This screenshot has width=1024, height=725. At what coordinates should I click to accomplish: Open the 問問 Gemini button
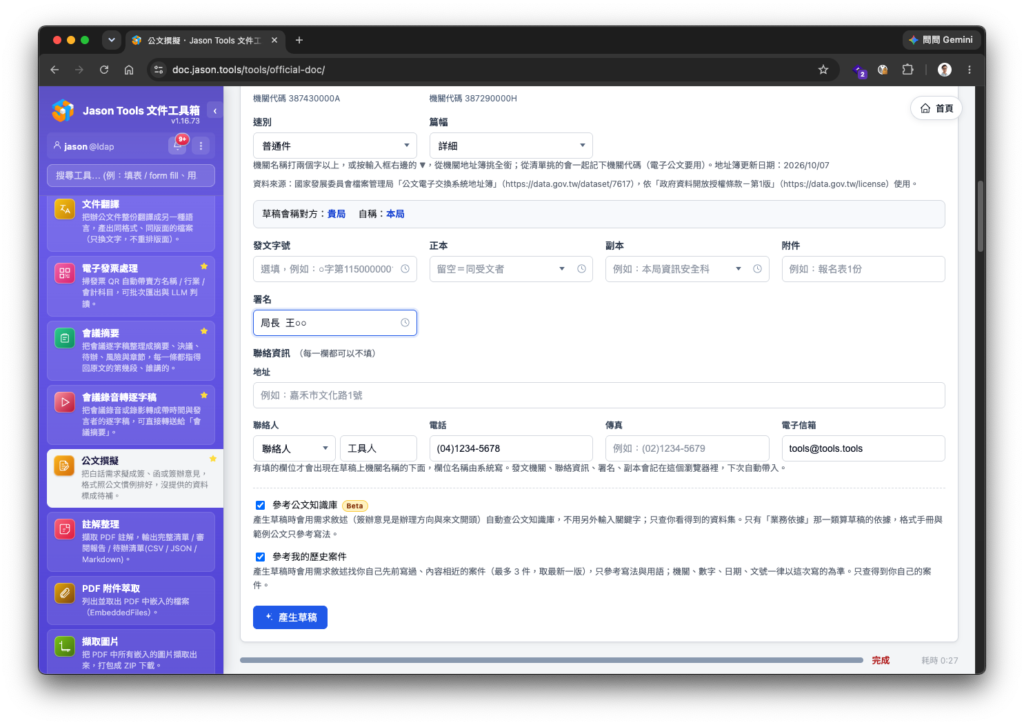point(940,40)
